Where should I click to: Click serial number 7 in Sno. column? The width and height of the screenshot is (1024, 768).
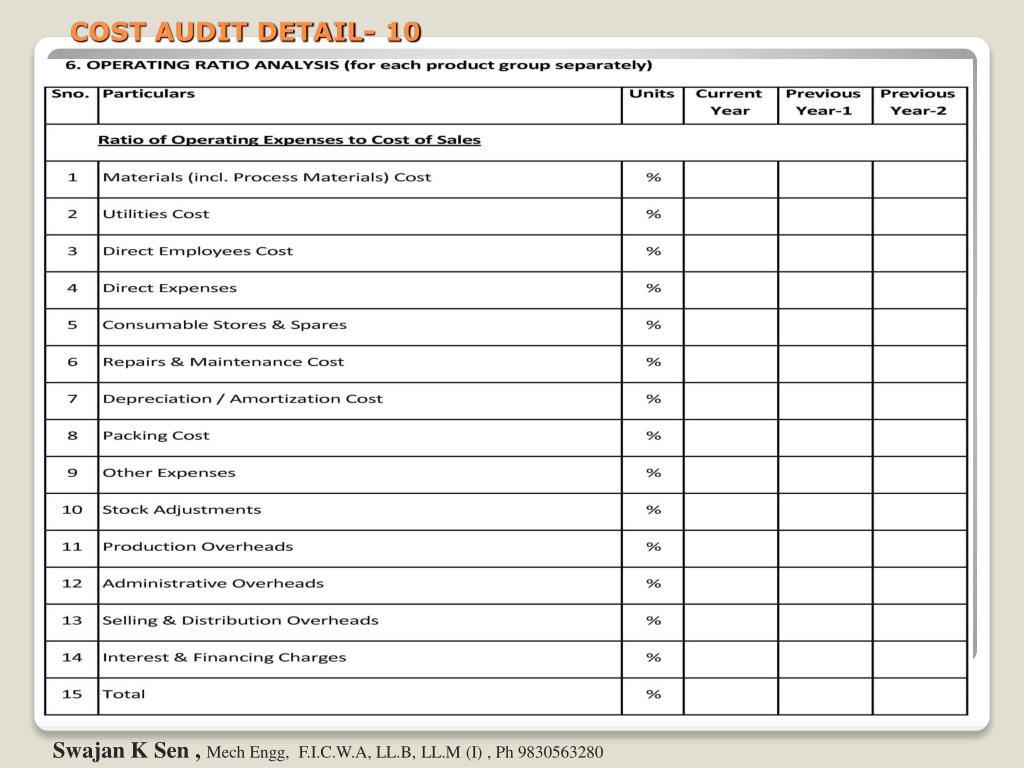pos(72,399)
